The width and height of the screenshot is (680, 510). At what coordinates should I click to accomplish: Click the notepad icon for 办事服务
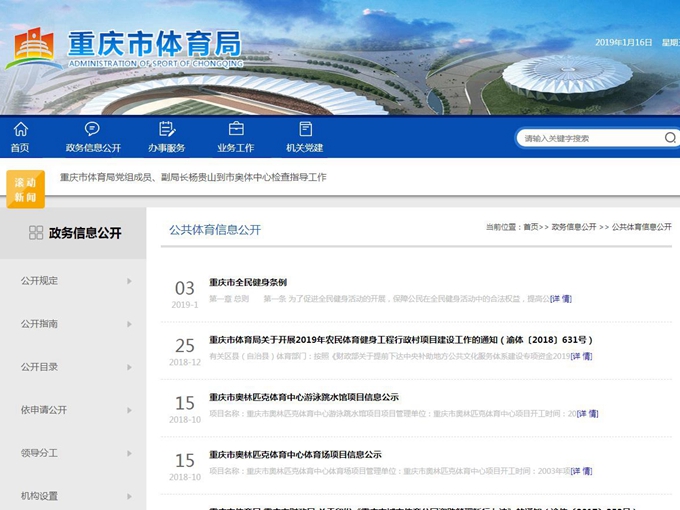[x=167, y=129]
